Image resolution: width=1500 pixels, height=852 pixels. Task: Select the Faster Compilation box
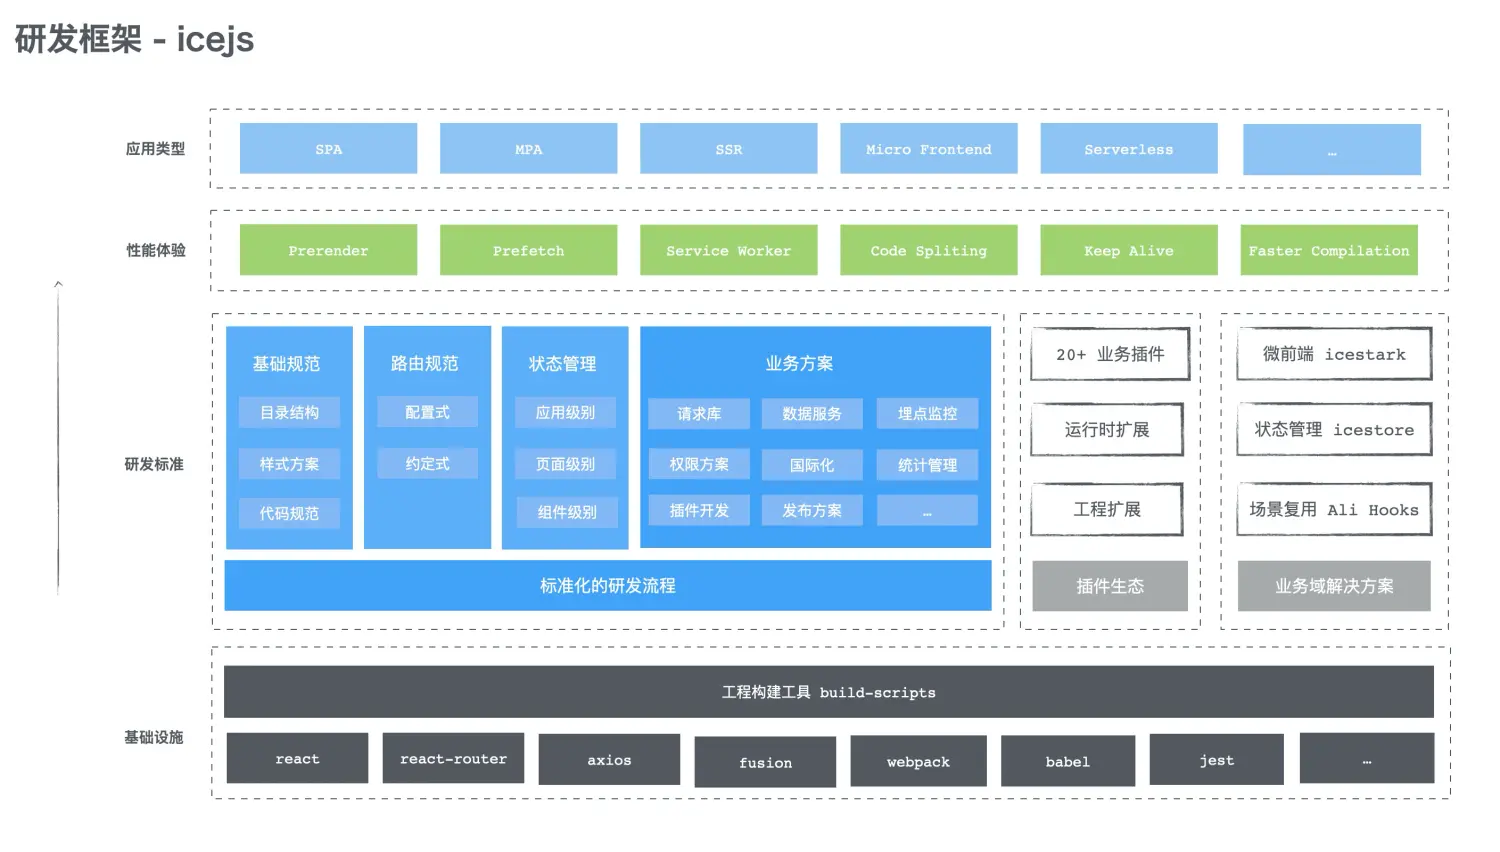pyautogui.click(x=1329, y=250)
